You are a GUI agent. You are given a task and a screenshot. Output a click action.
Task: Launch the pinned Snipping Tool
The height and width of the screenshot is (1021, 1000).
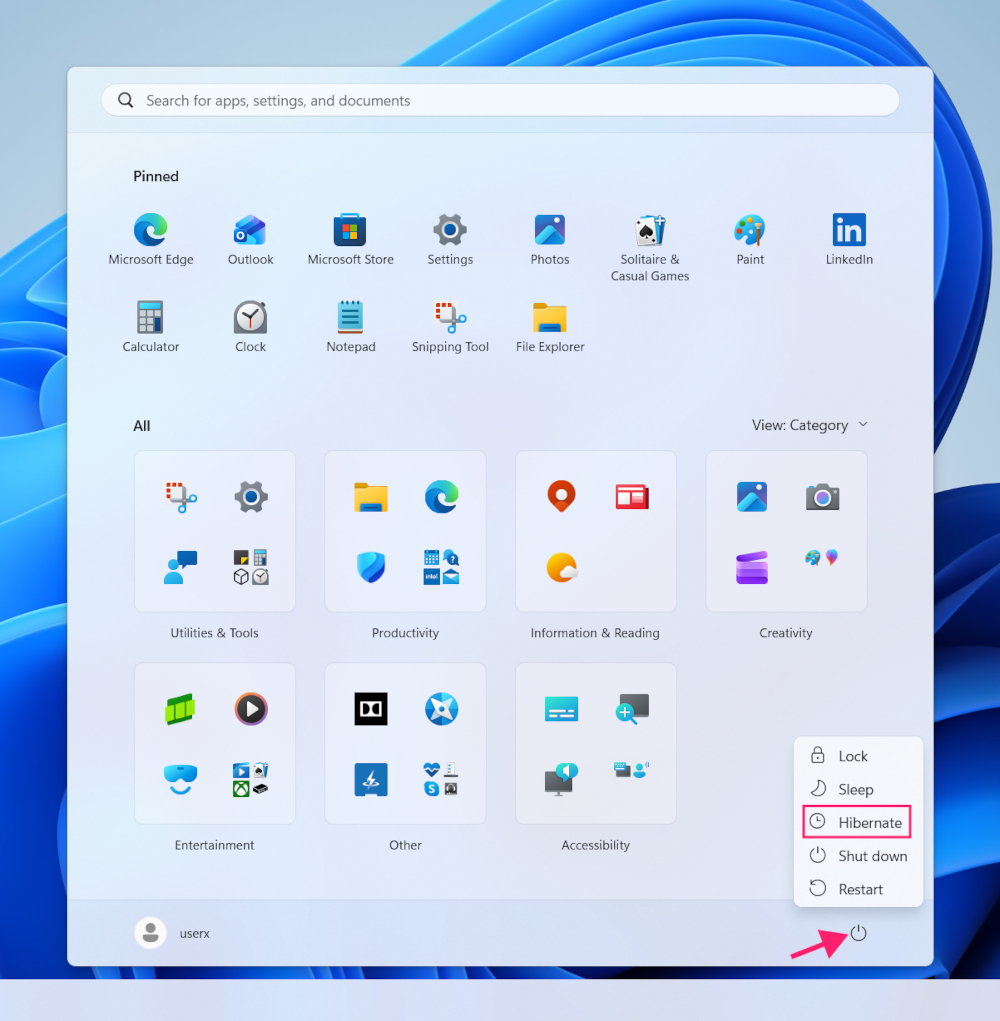pos(450,326)
